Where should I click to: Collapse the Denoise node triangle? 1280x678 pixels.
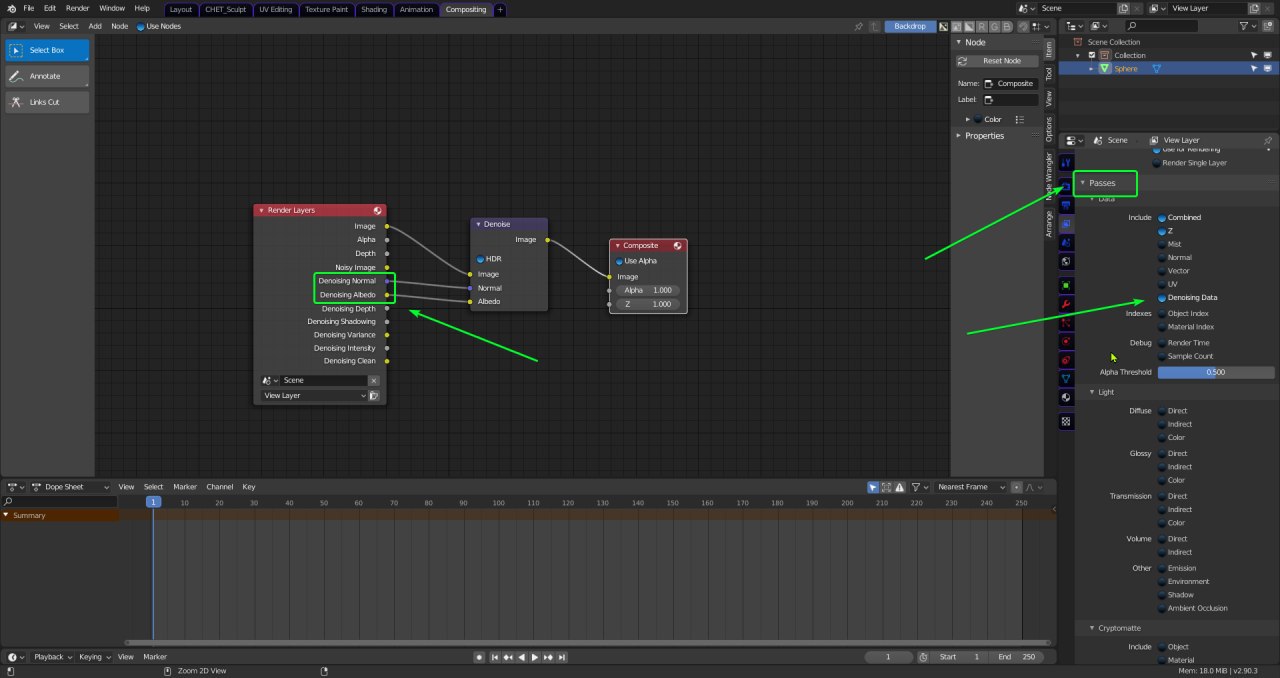479,224
